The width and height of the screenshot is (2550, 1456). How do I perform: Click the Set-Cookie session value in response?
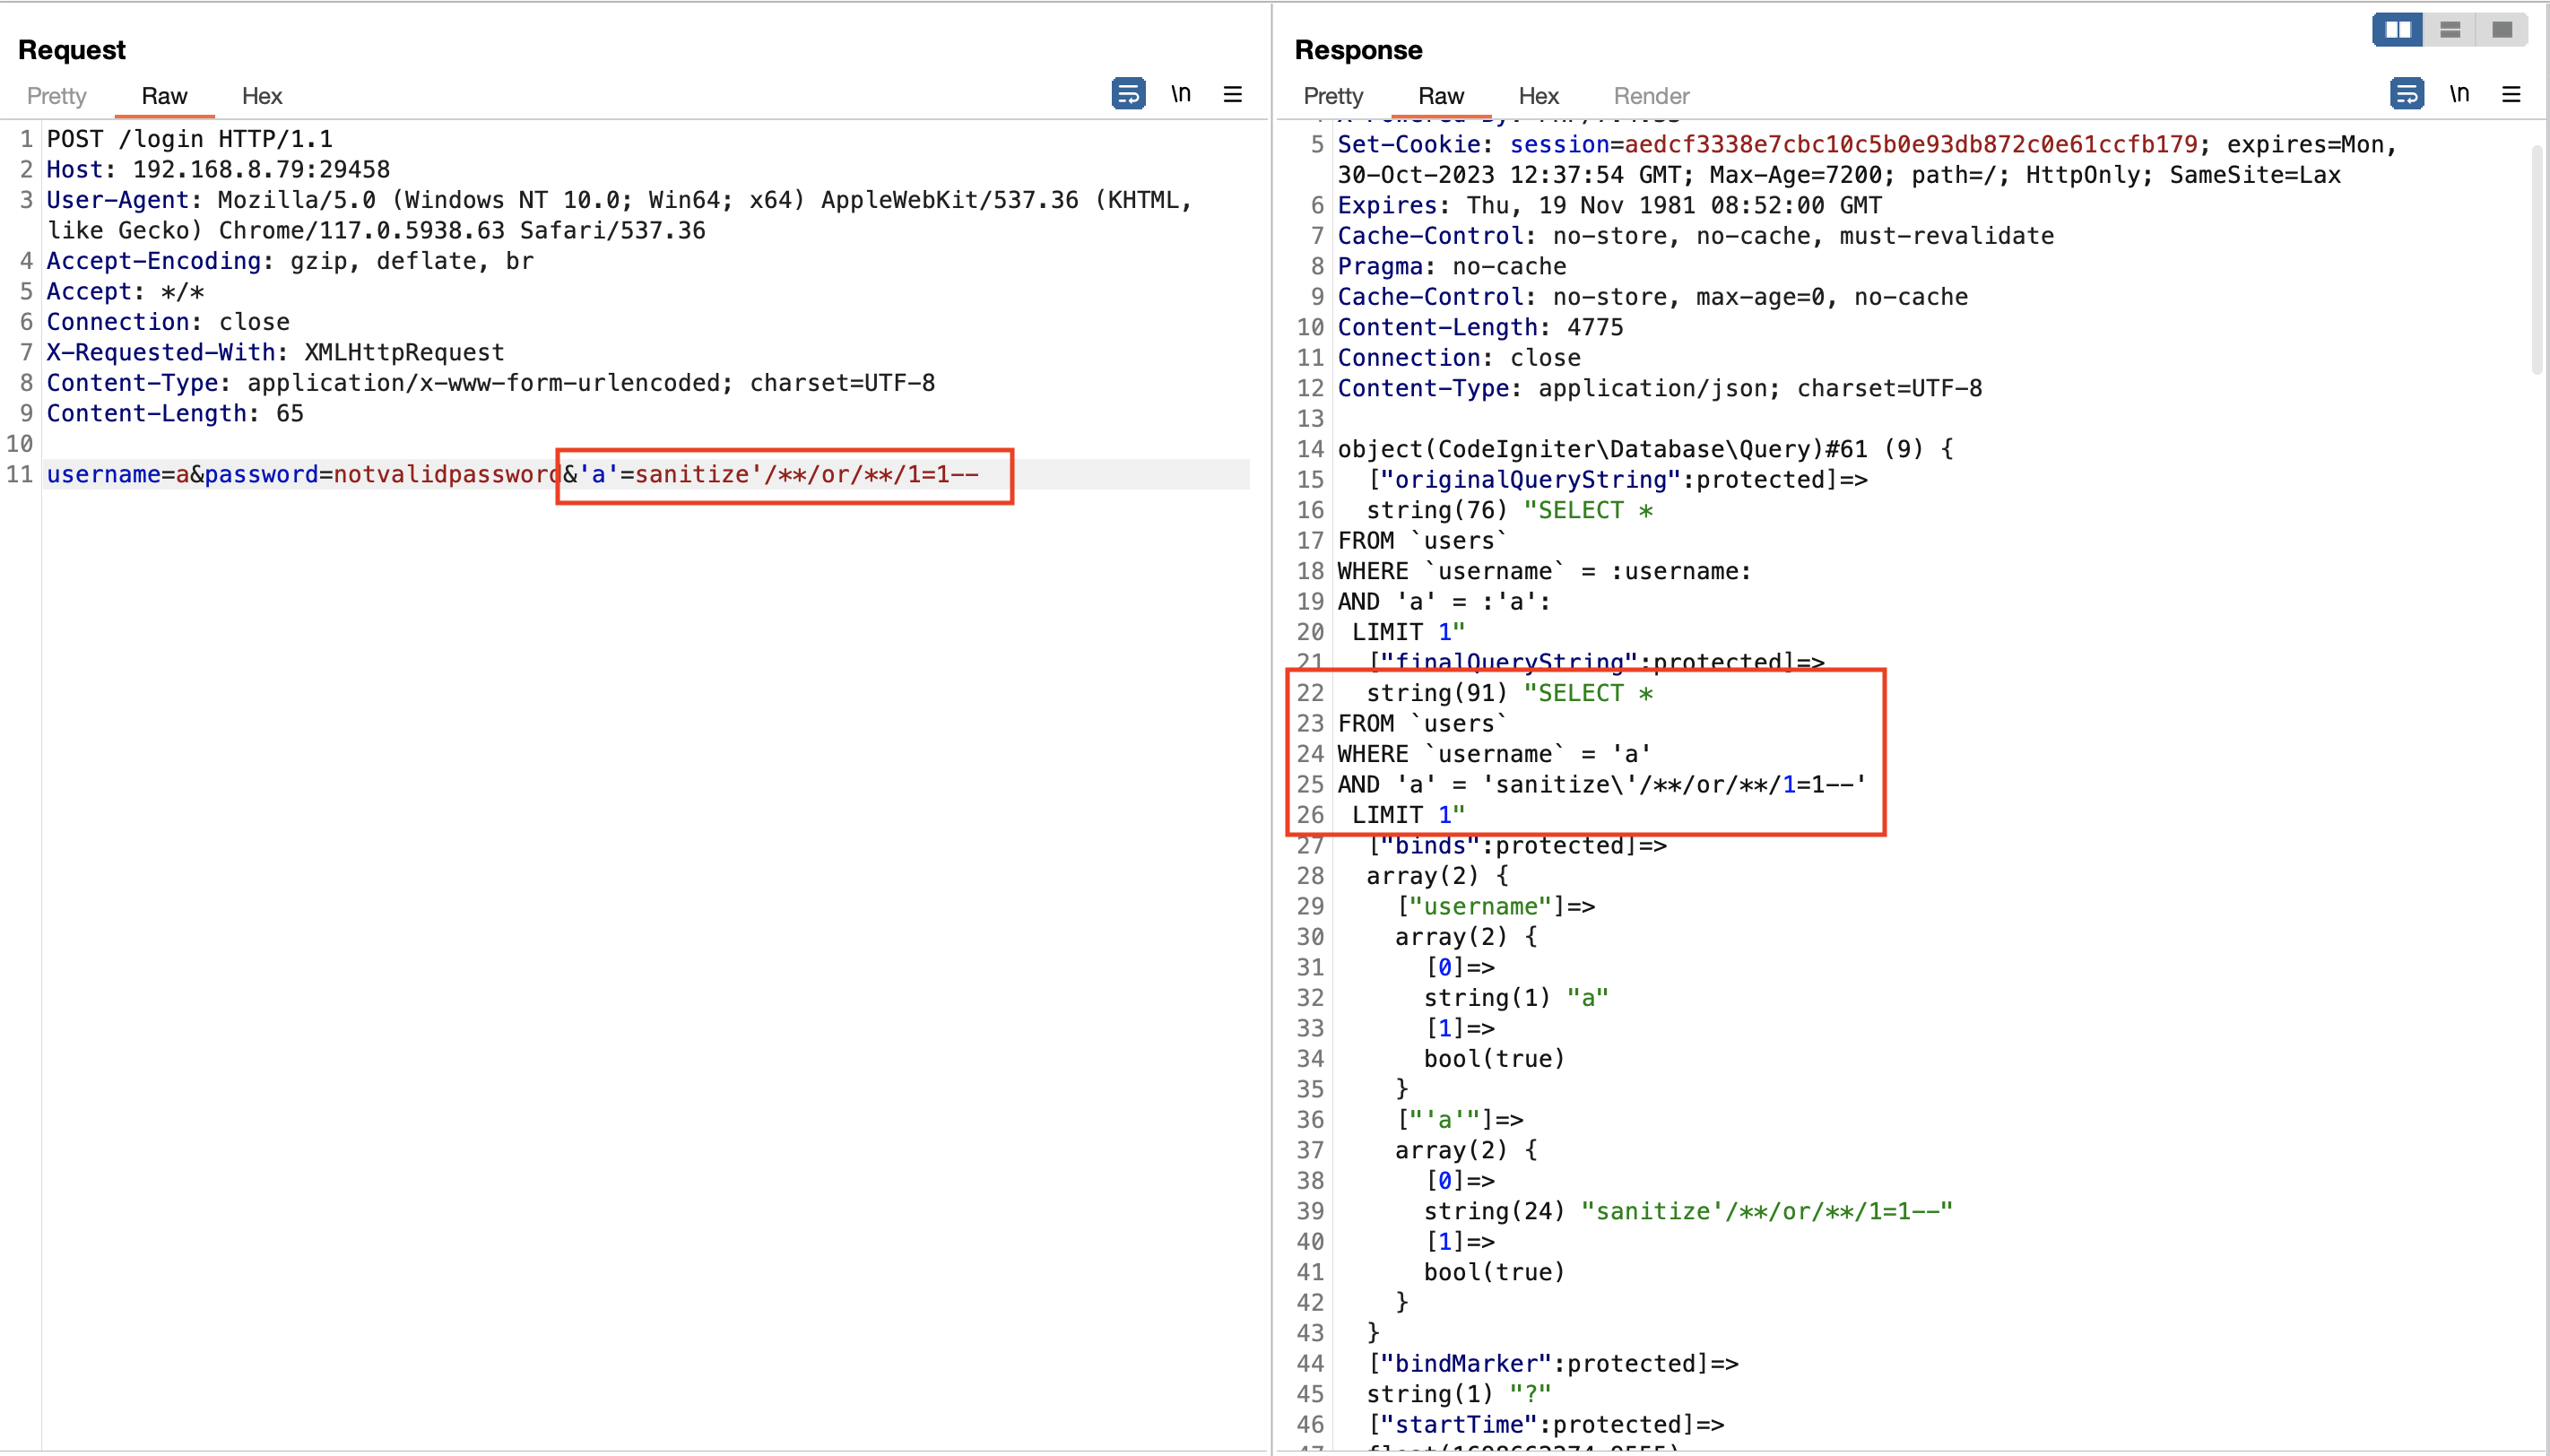(x=1910, y=144)
